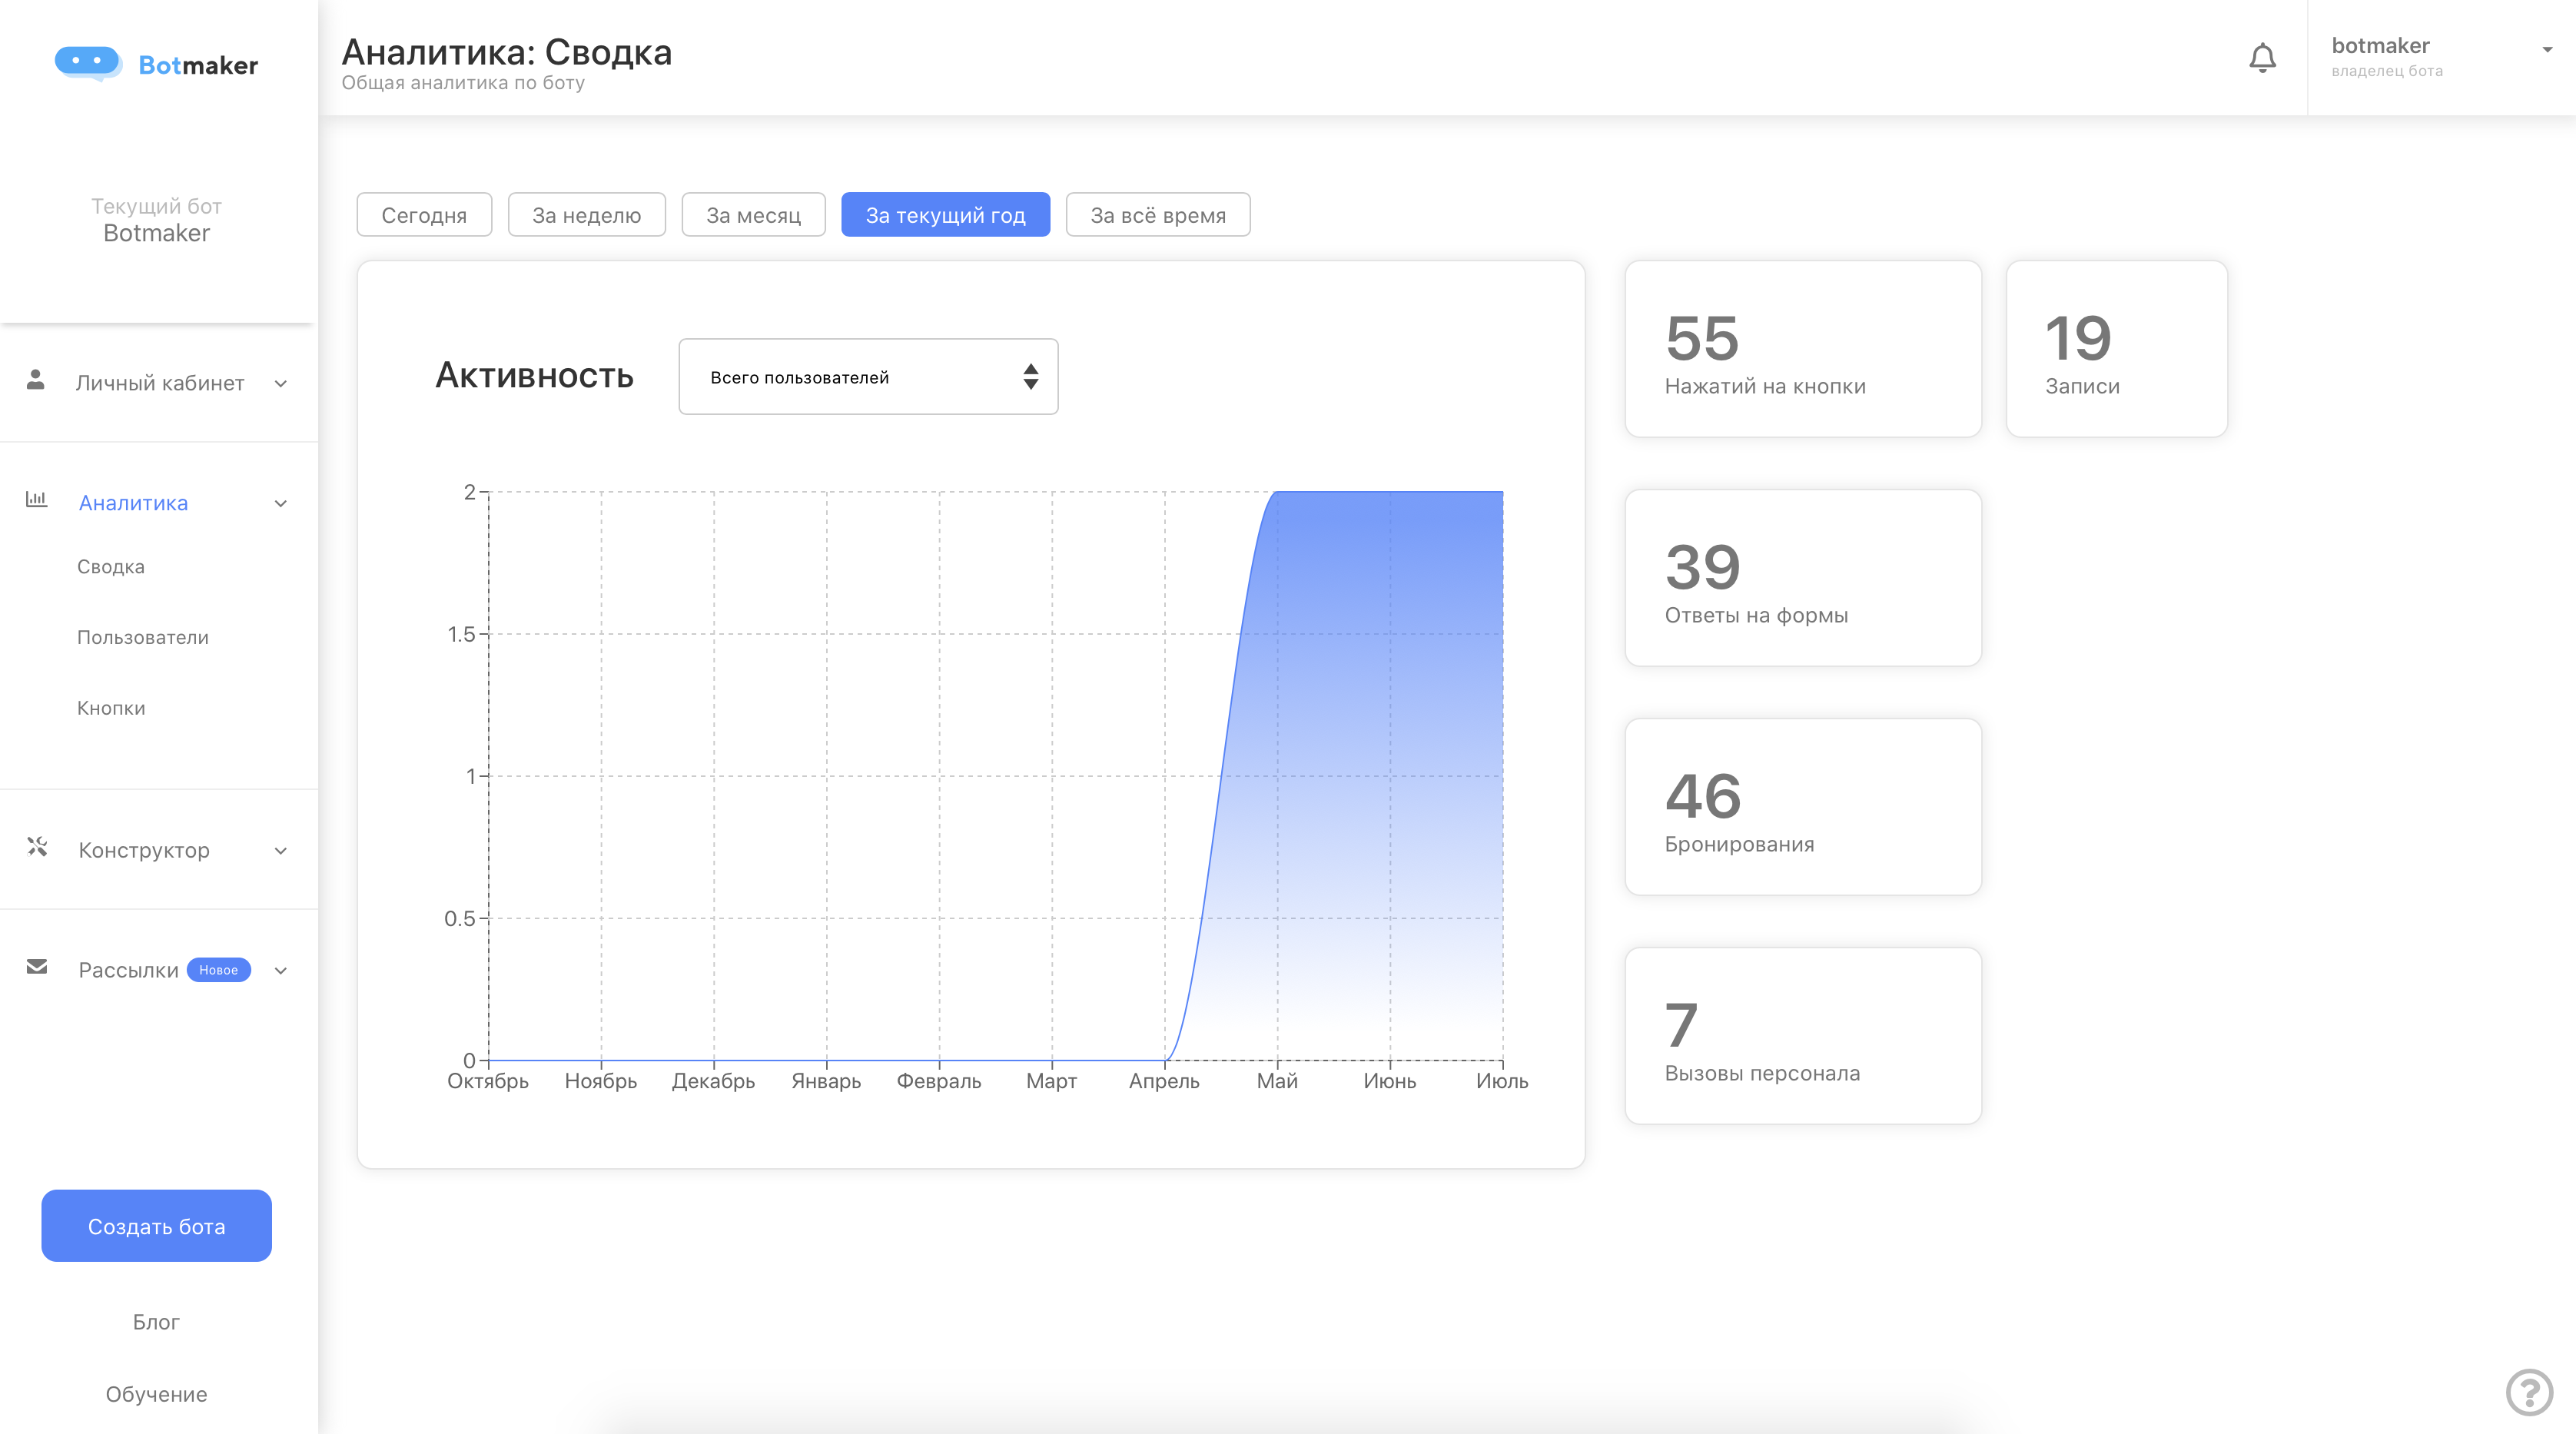Screen dimensions: 2576x1434
Task: Click the владелец бота role text
Action: [2387, 72]
